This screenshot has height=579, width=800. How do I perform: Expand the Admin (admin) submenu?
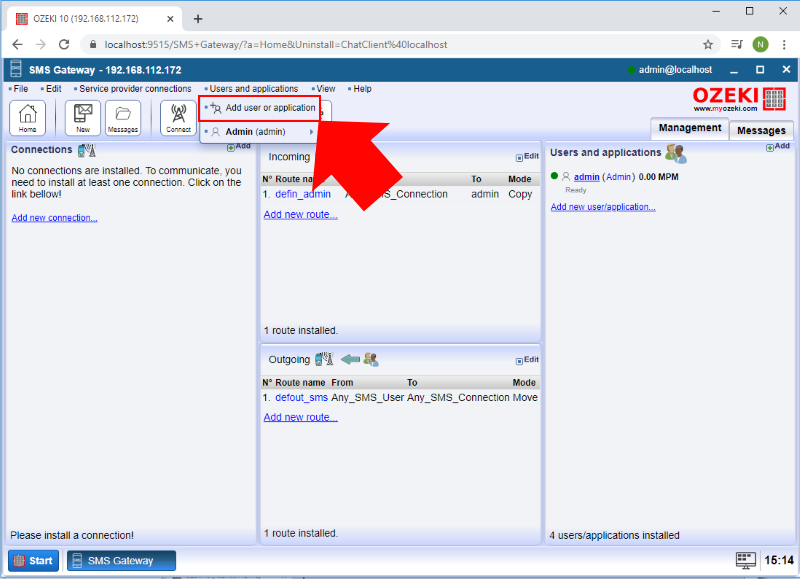260,132
